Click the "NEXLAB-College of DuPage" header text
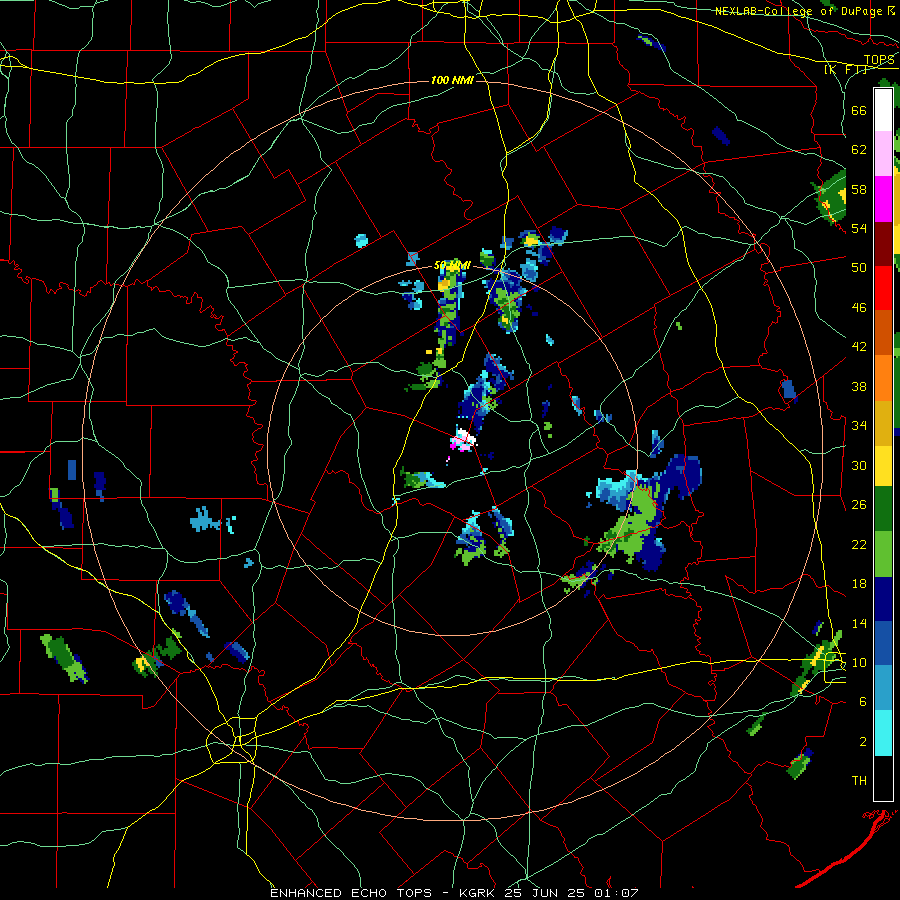 tap(798, 11)
